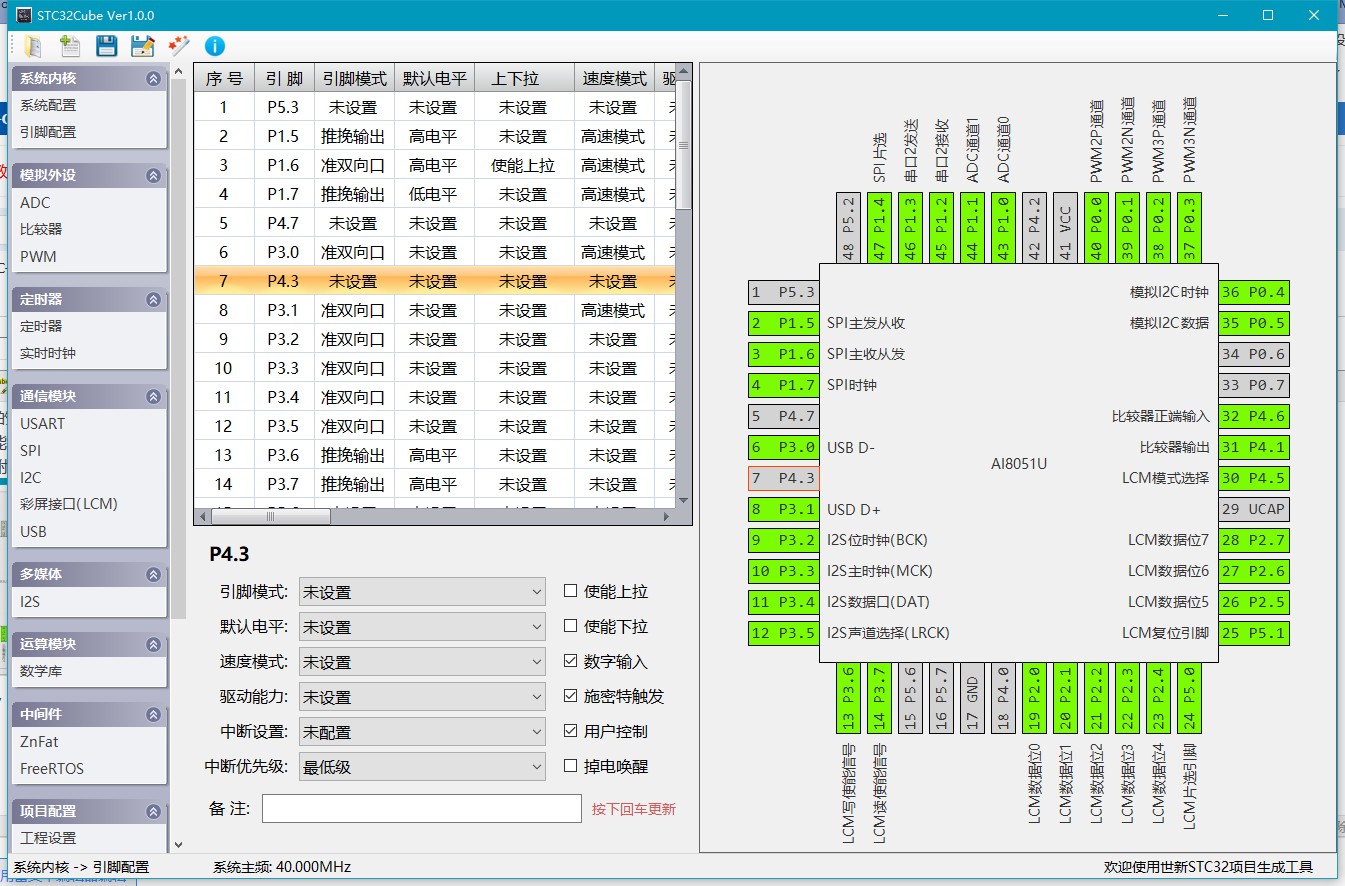Select chip pin 47 P1.4

[x=880, y=228]
